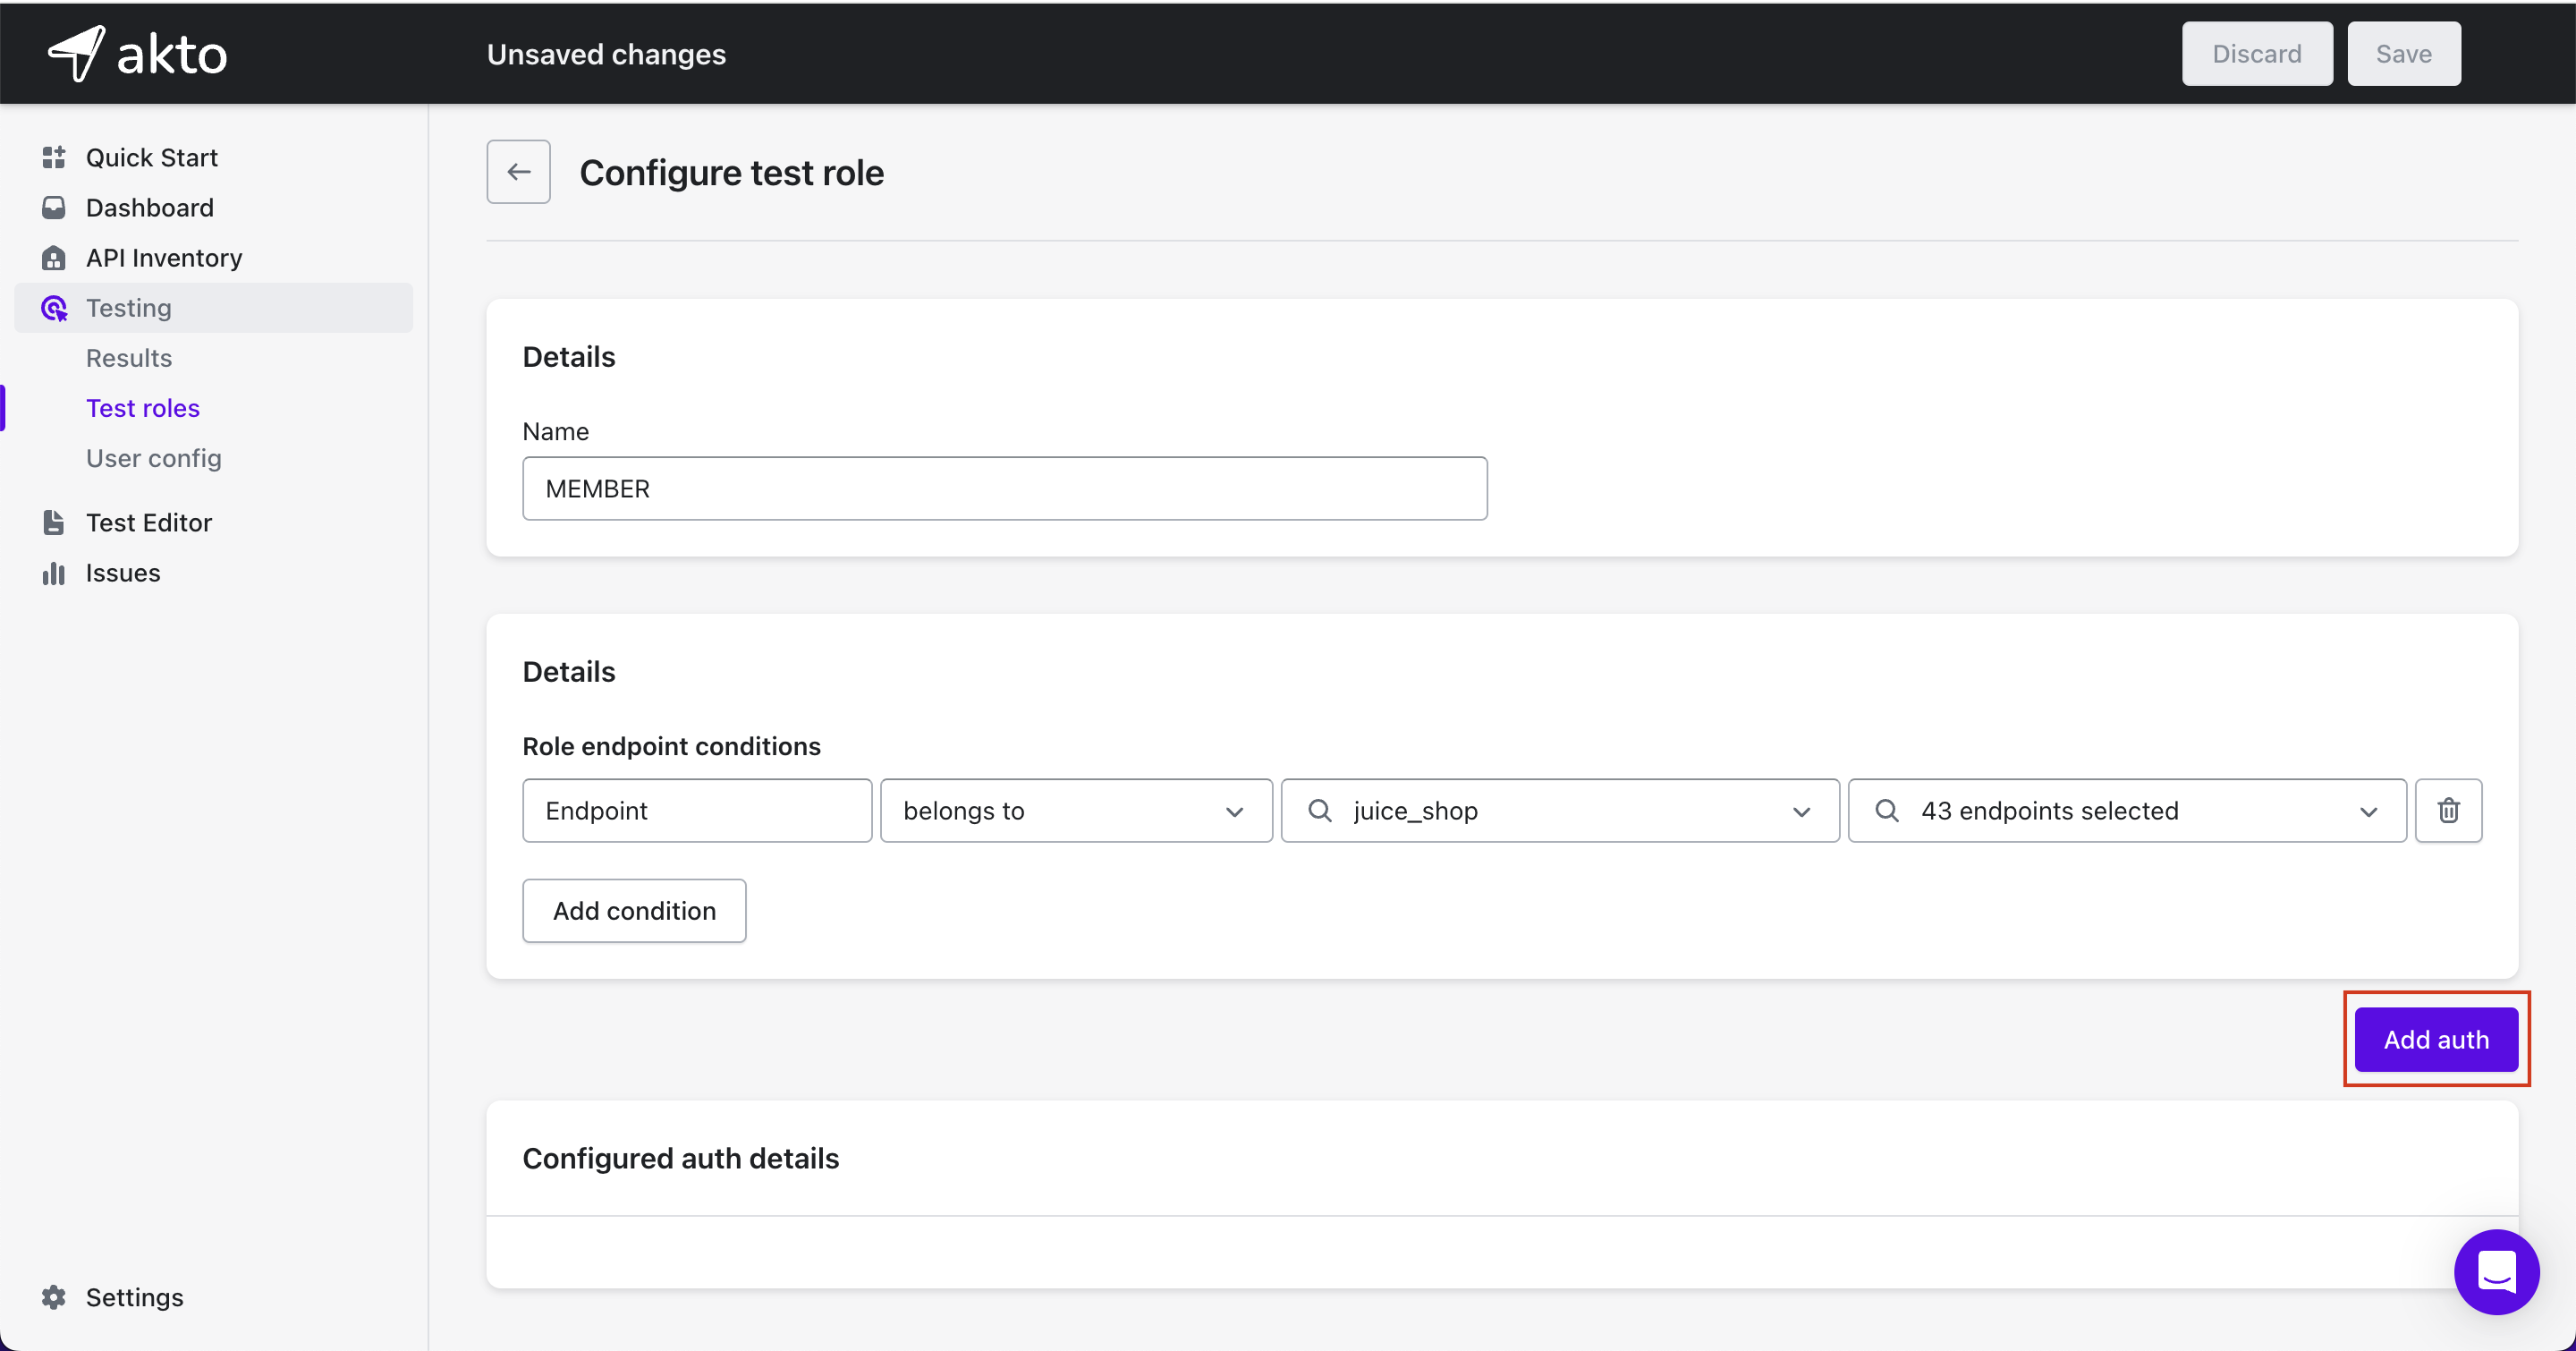Click the Issues bar chart icon
Viewport: 2576px width, 1351px height.
click(54, 573)
